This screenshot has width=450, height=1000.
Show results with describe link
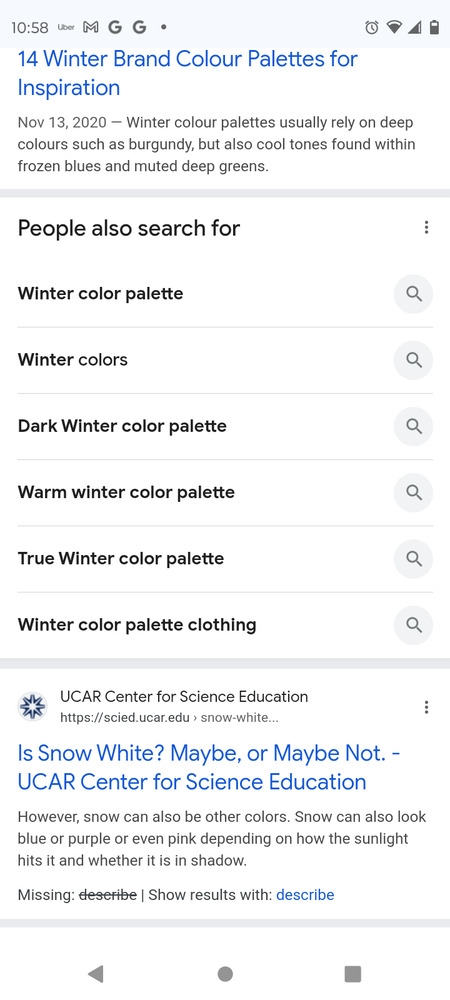(305, 895)
